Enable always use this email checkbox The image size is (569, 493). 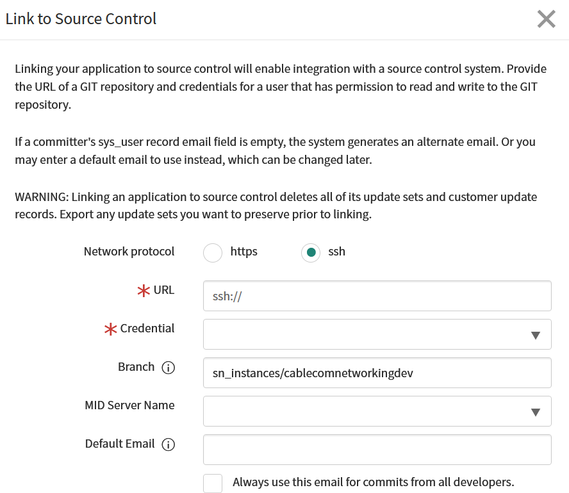click(x=213, y=483)
